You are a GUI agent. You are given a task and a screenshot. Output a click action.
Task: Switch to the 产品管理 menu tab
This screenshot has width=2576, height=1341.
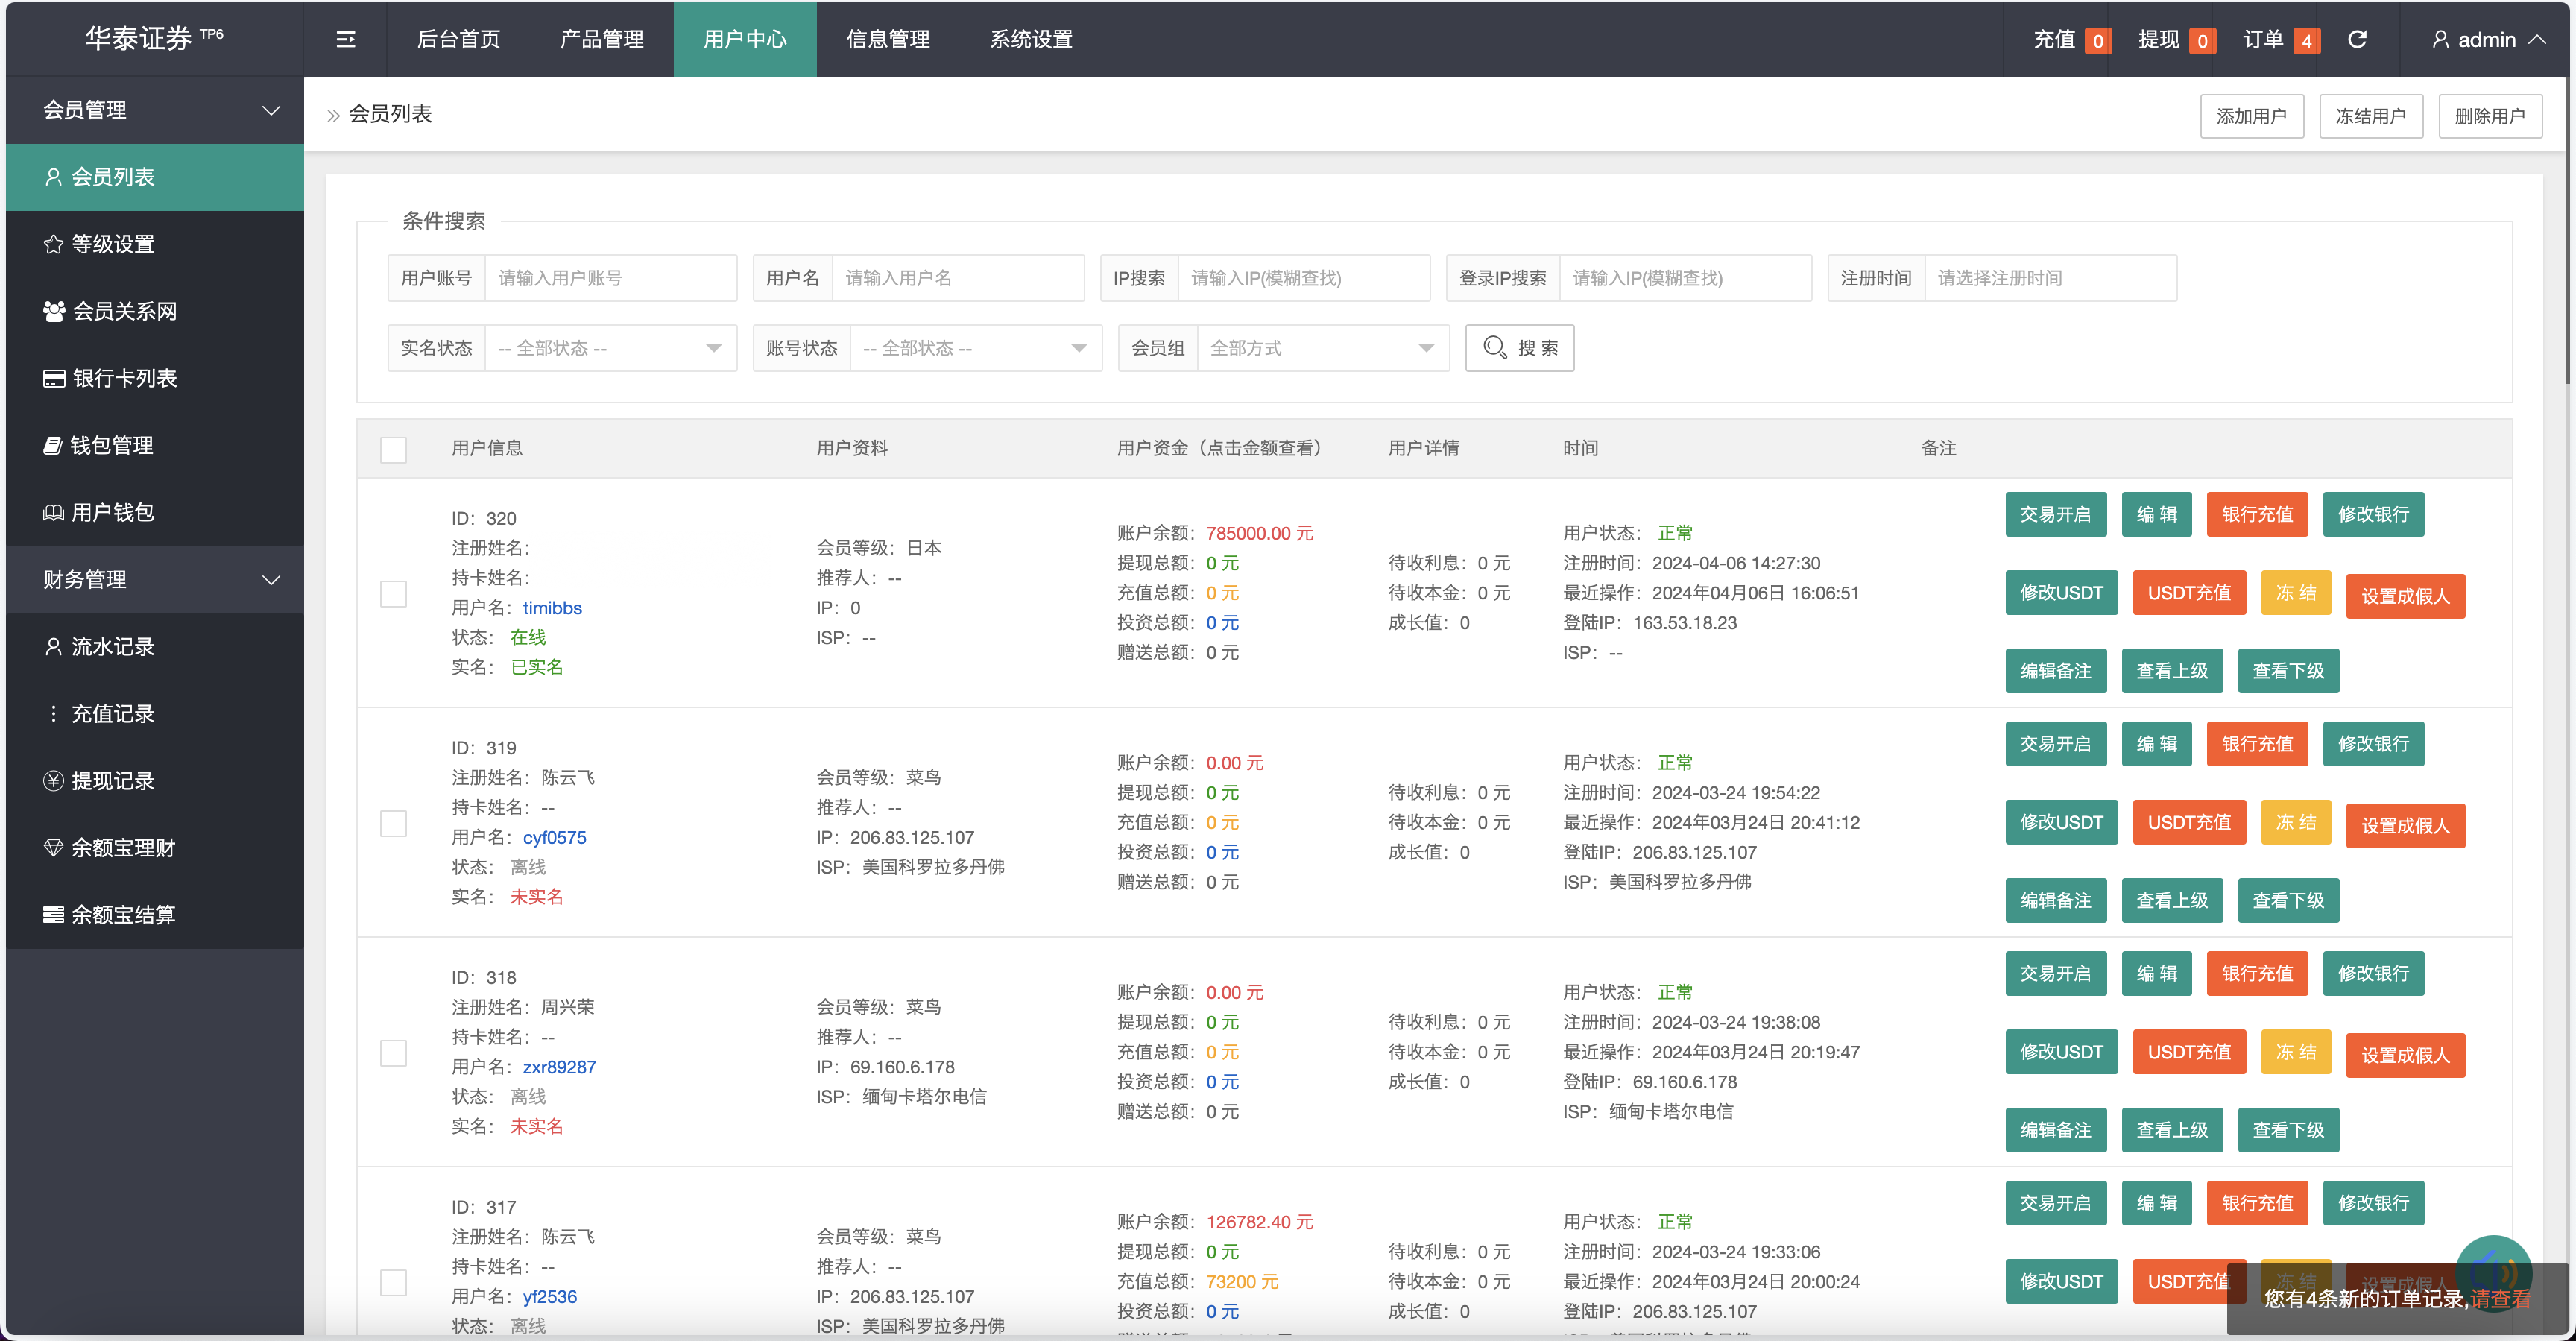pos(601,39)
